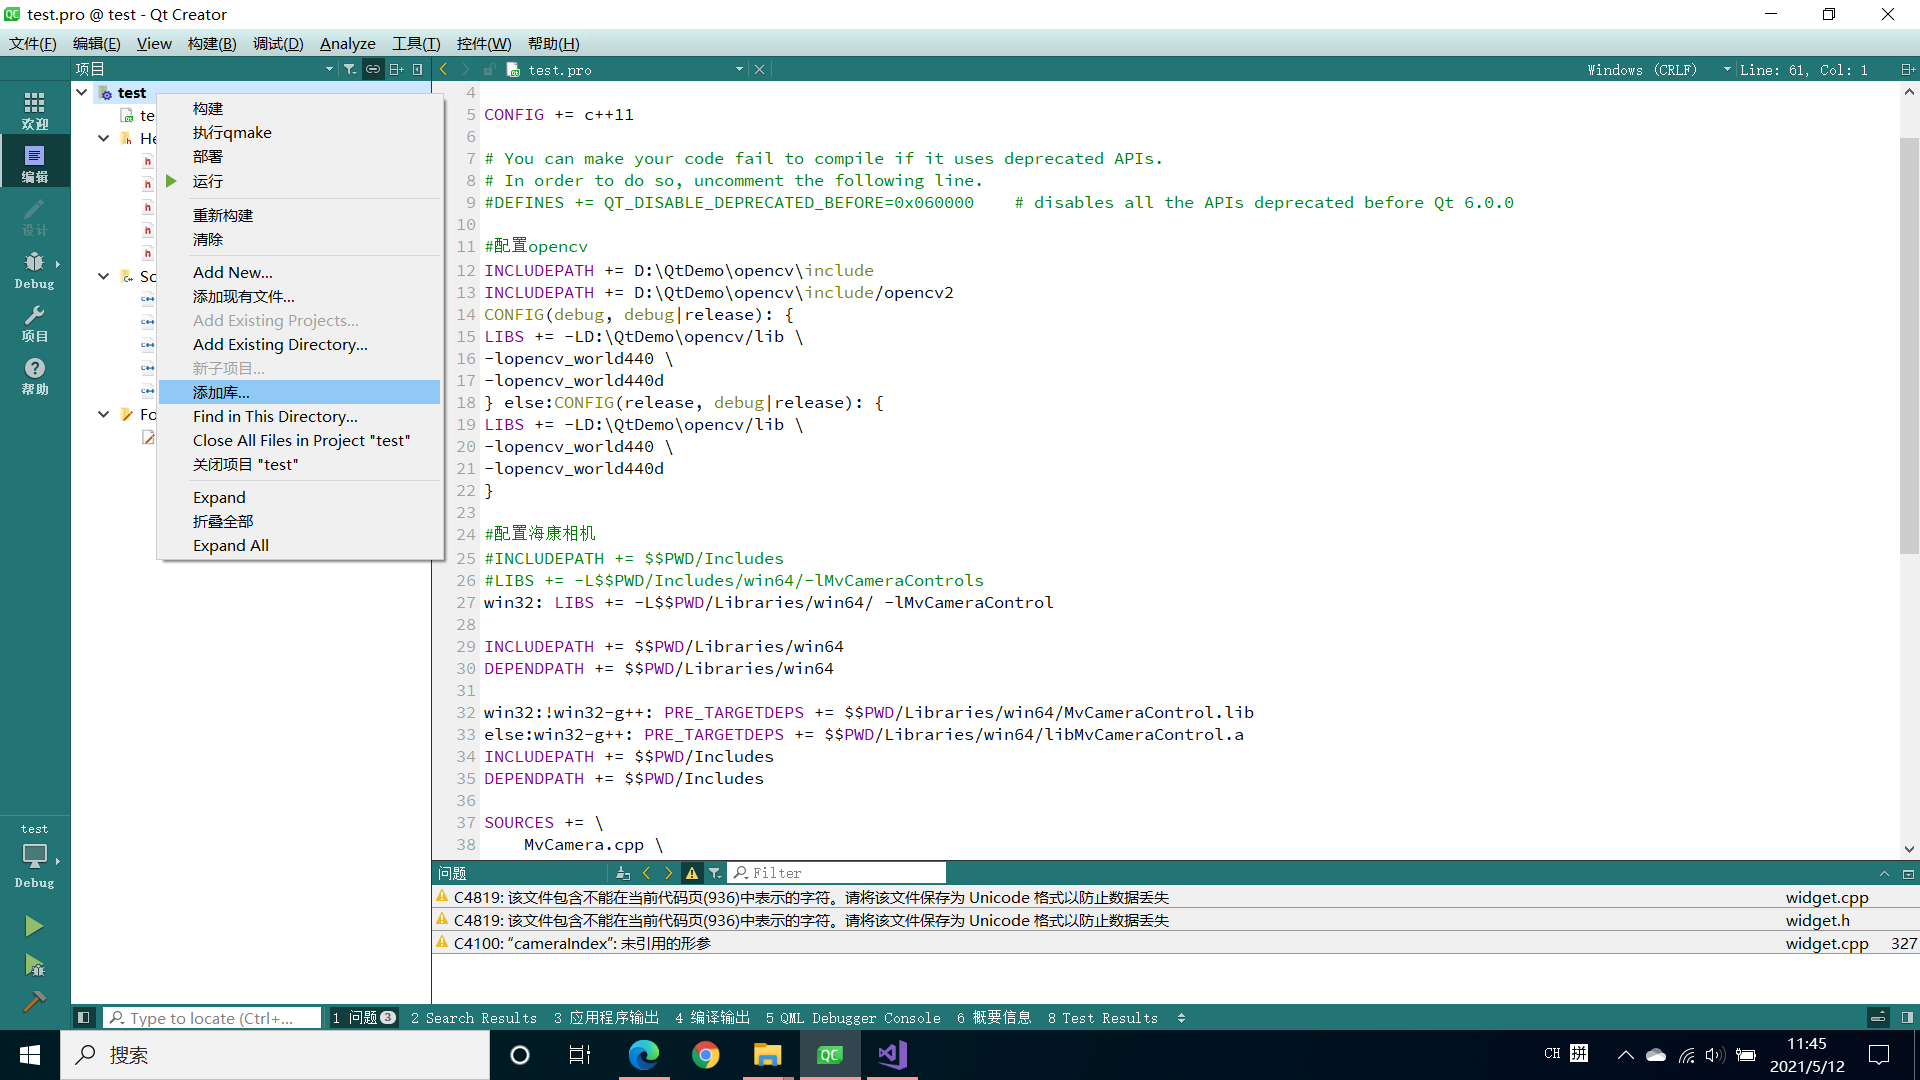The image size is (1920, 1080).
Task: Click the split editor icon in project toolbar
Action: (x=396, y=68)
